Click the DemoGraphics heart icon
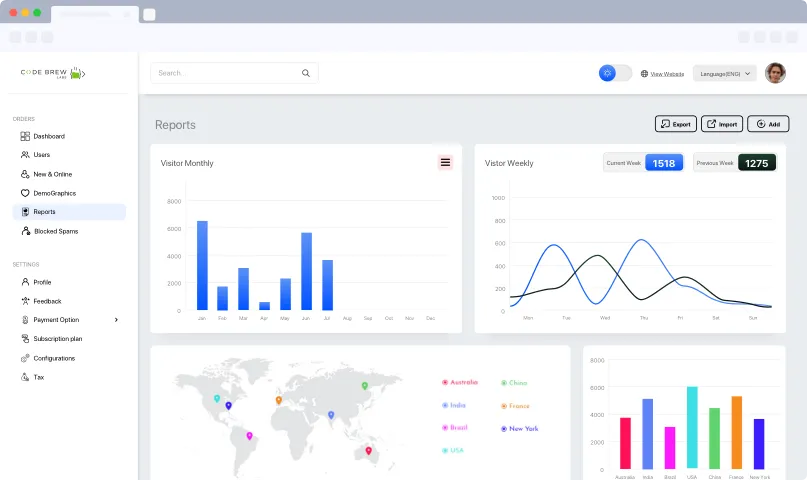This screenshot has width=807, height=480. [x=25, y=193]
